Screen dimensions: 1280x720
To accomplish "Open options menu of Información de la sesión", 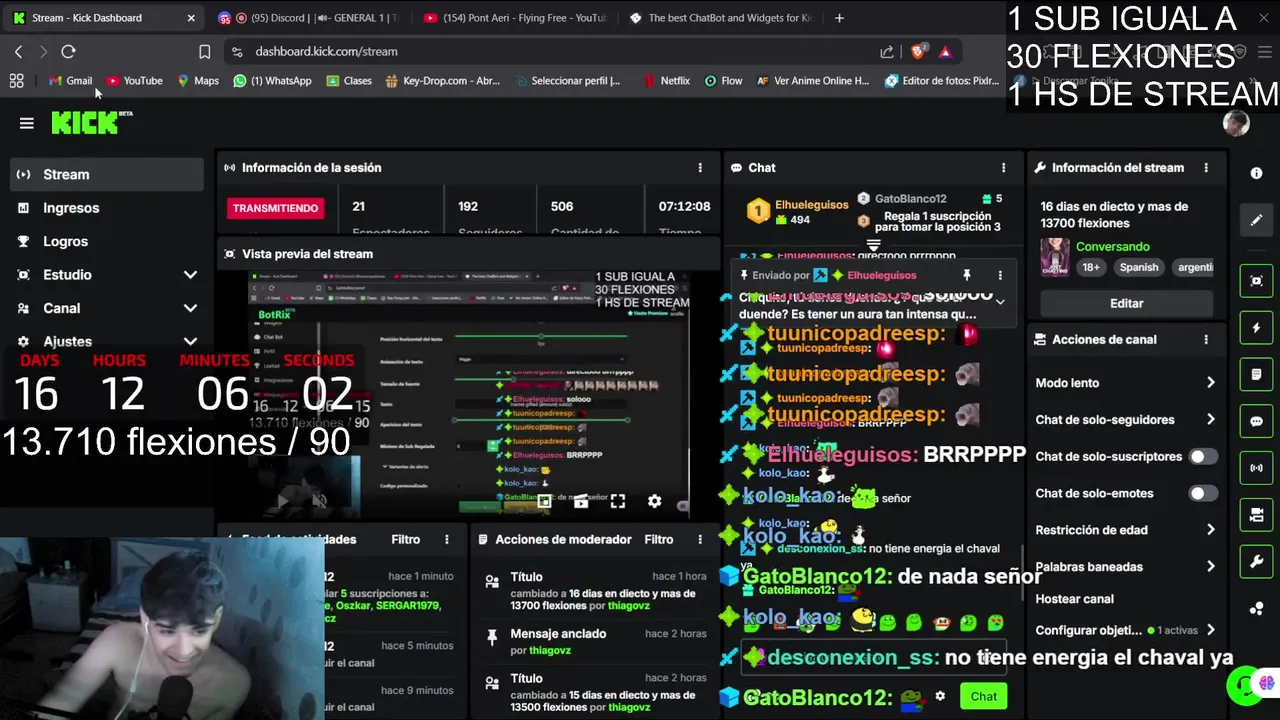I will pos(700,168).
